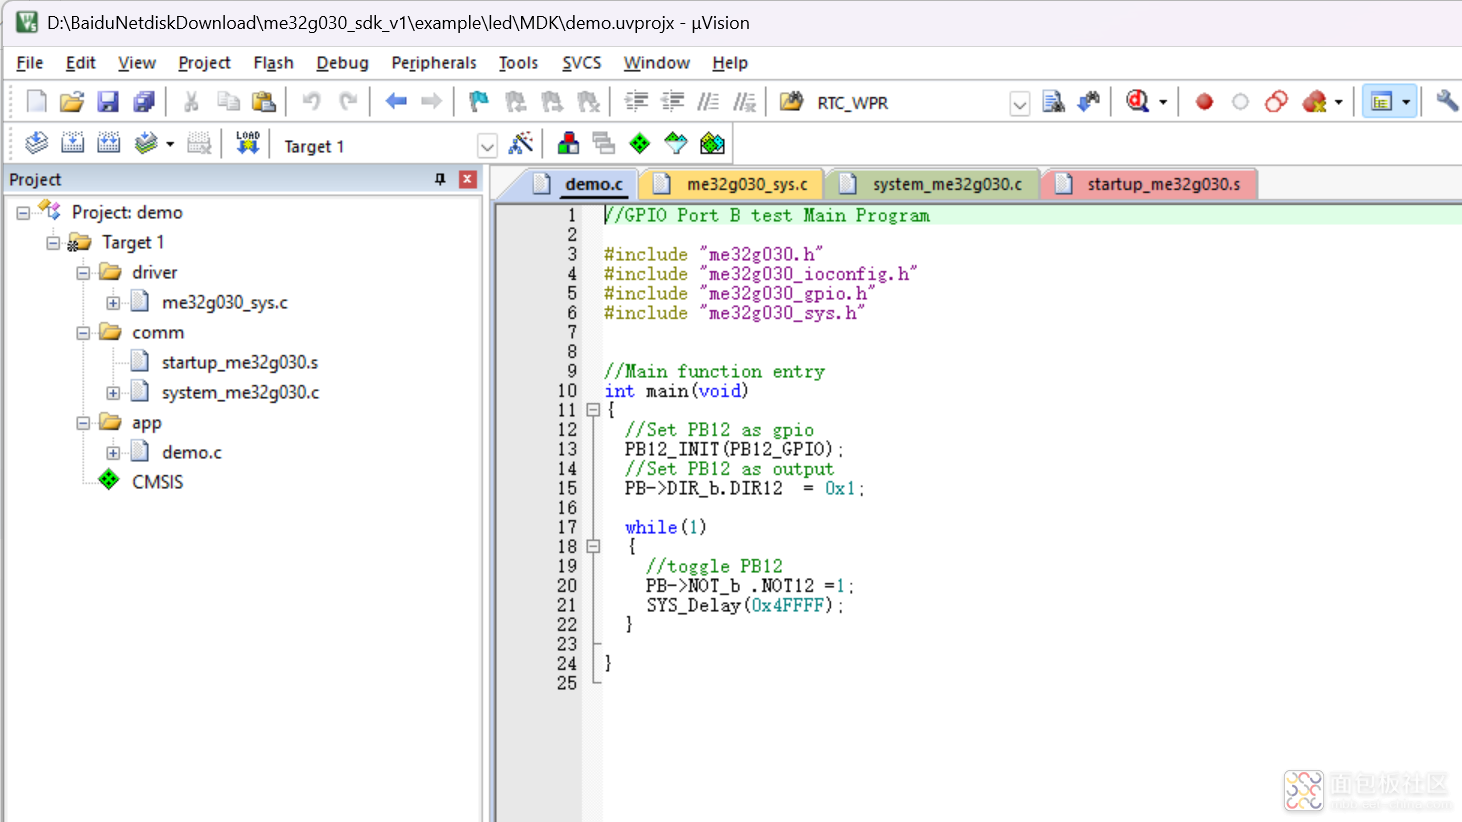The width and height of the screenshot is (1462, 822).
Task: Open Options for Target magic wand icon
Action: pyautogui.click(x=520, y=143)
